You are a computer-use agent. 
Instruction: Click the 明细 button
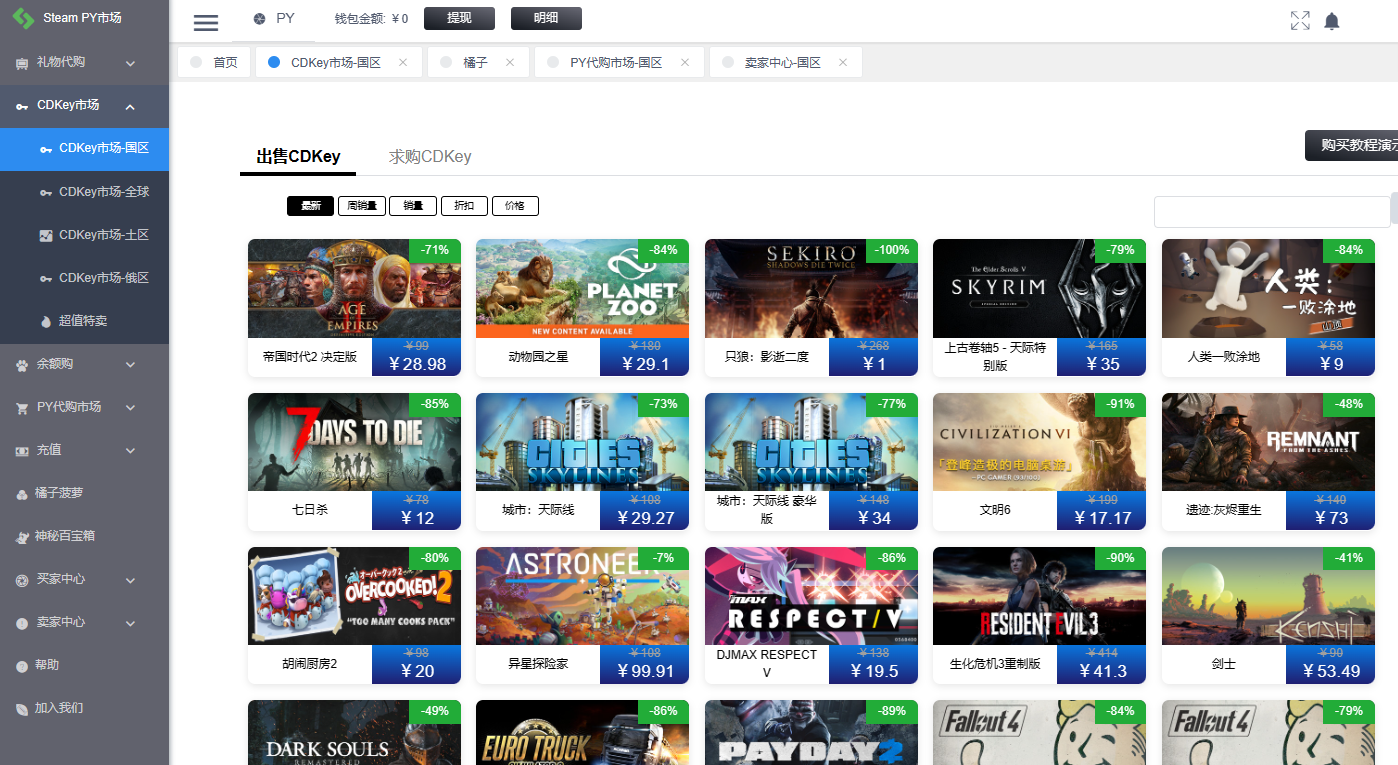point(546,18)
